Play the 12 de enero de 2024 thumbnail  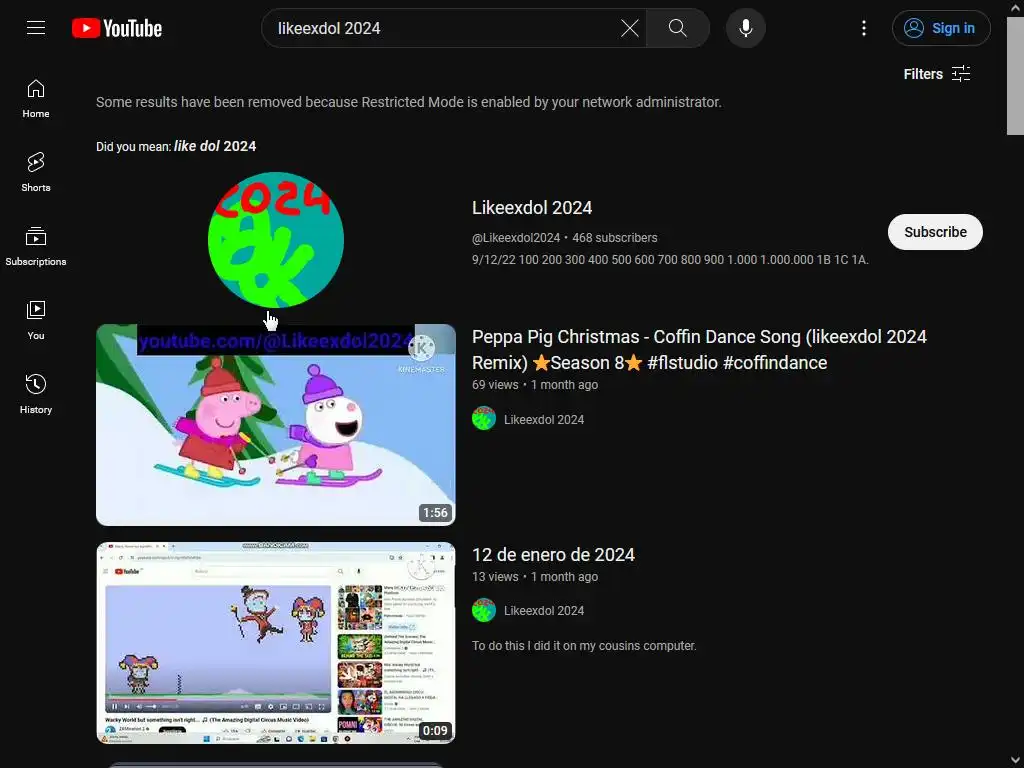(276, 643)
